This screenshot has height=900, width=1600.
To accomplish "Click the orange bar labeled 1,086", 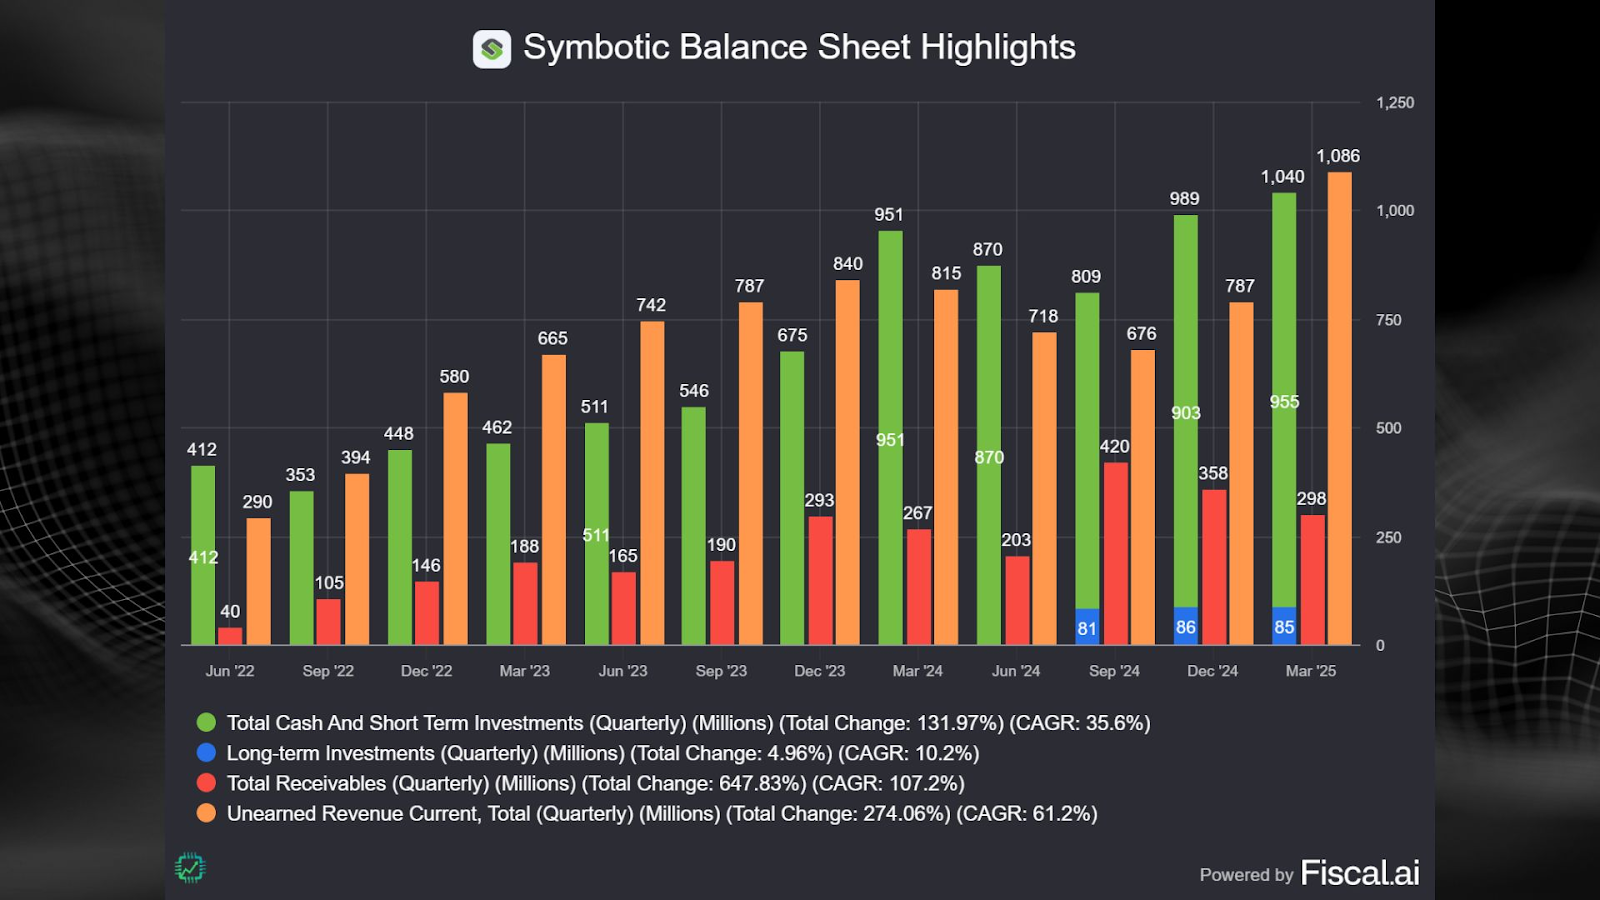I will [x=1340, y=408].
